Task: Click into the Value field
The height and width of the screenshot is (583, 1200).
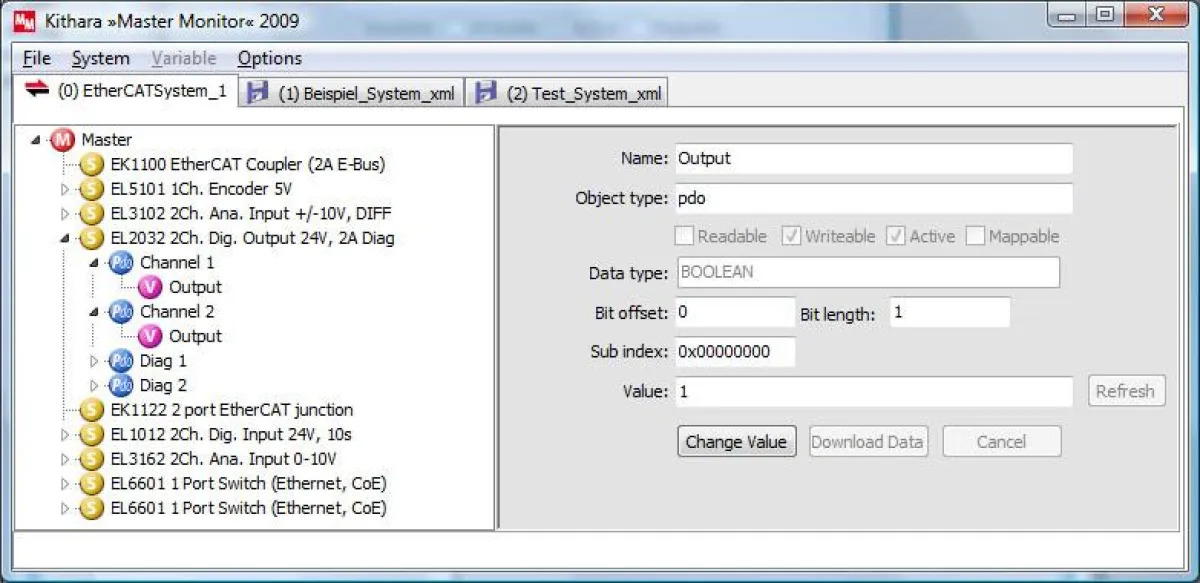Action: click(874, 391)
